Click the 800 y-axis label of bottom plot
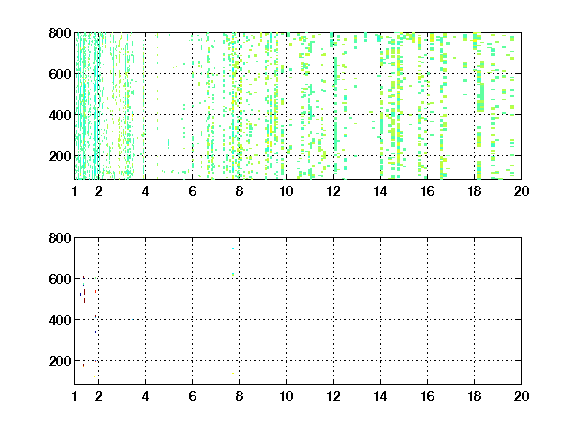Viewport: 576px width, 432px height. (60, 238)
